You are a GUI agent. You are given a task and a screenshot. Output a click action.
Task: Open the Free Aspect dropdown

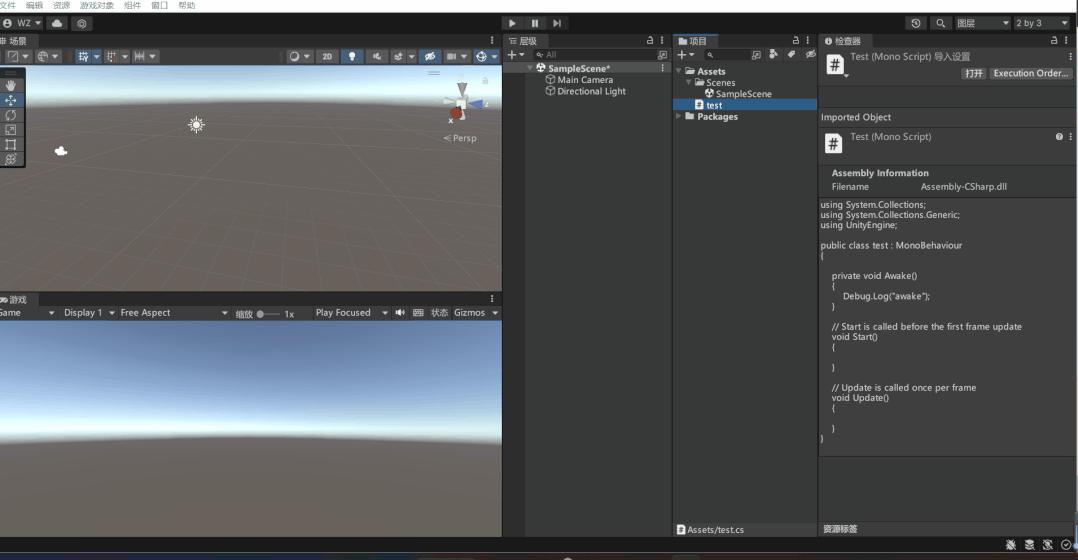pos(173,313)
